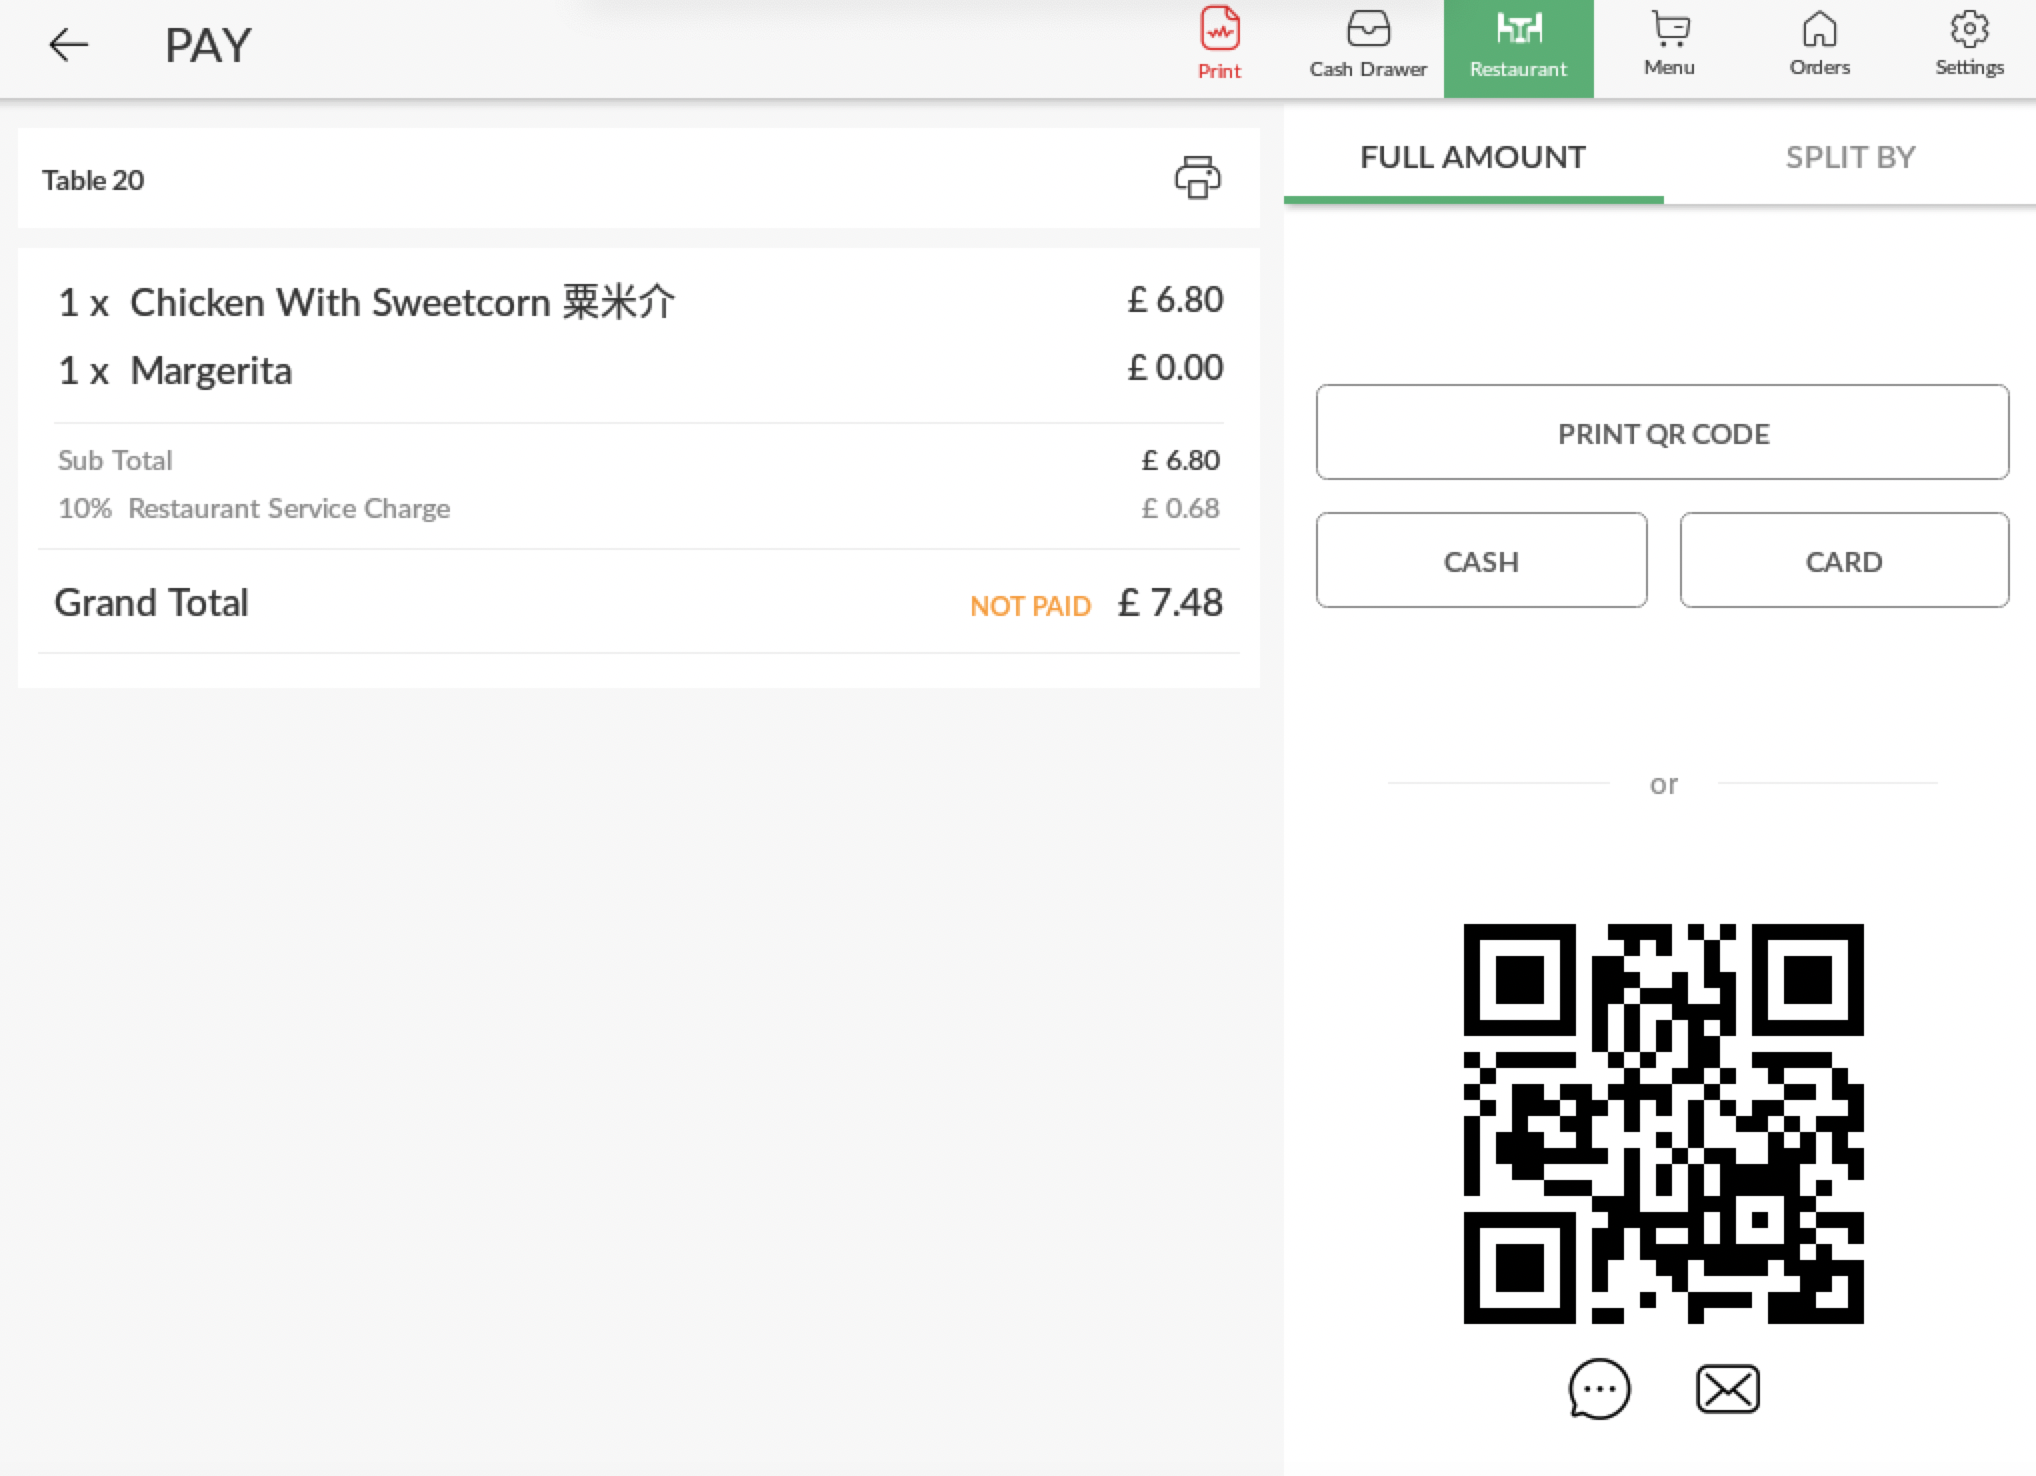Open the Restaurant view
Image resolution: width=2036 pixels, height=1476 pixels.
pyautogui.click(x=1517, y=46)
